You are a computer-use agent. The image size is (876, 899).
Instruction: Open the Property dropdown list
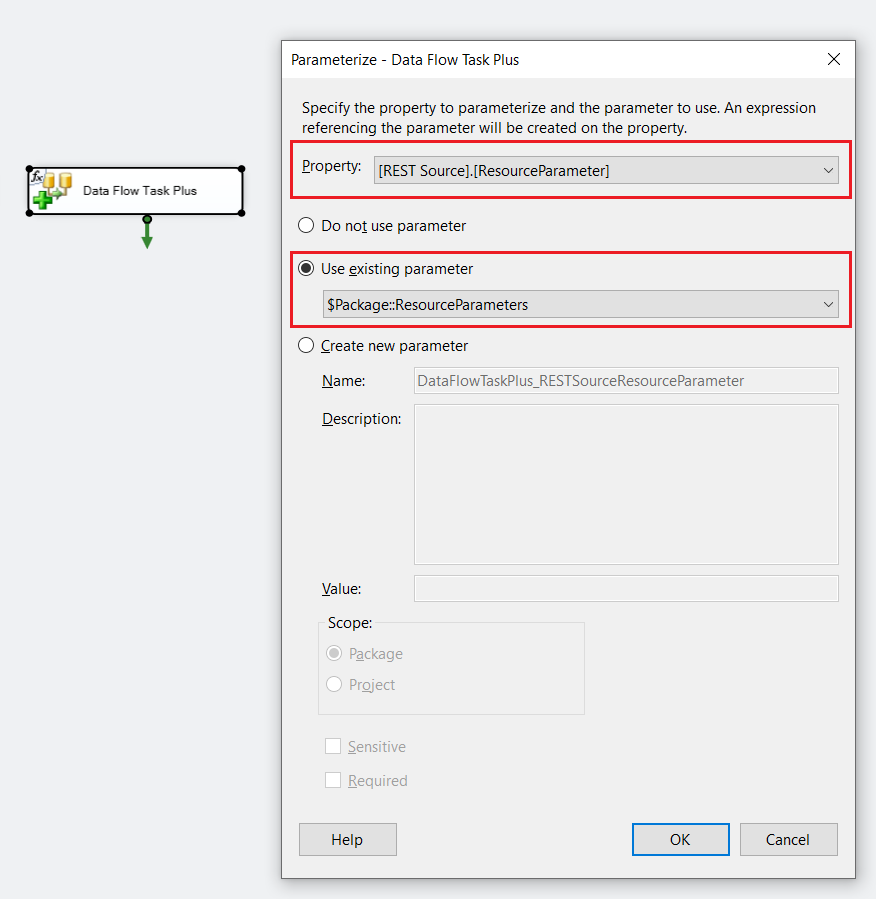pos(827,171)
